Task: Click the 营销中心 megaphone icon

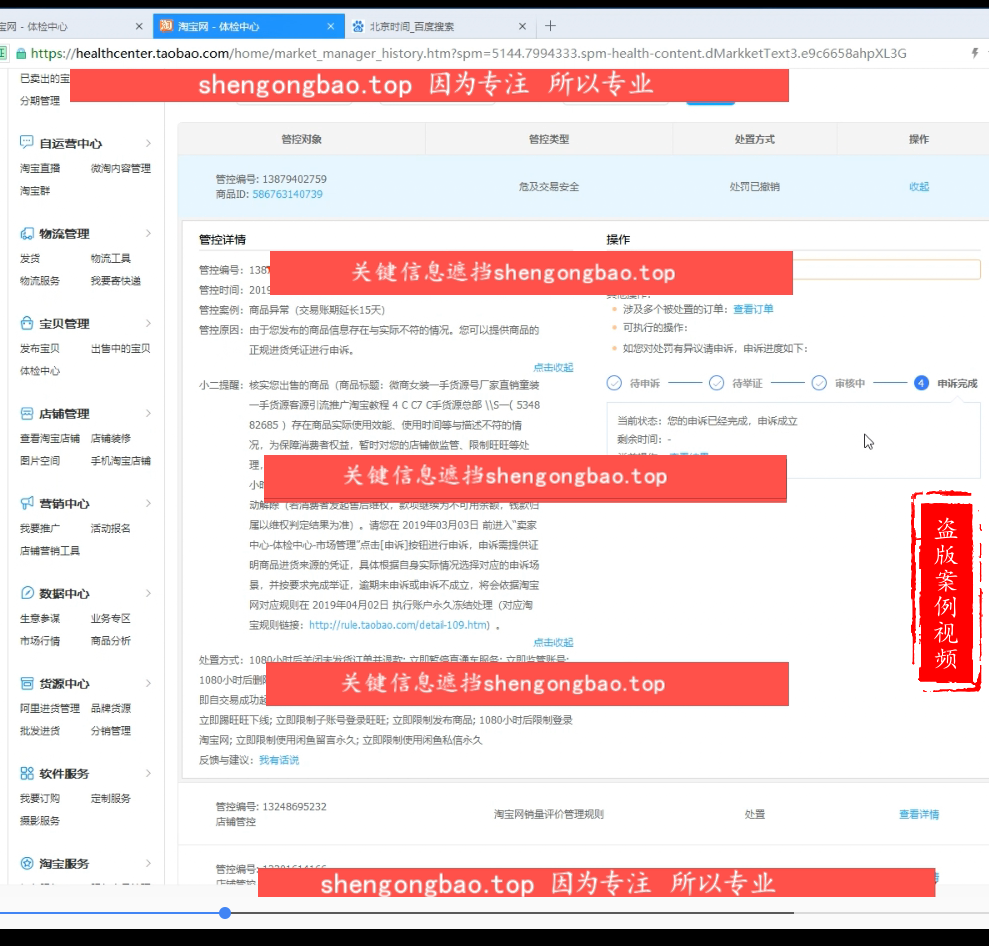Action: pos(26,503)
